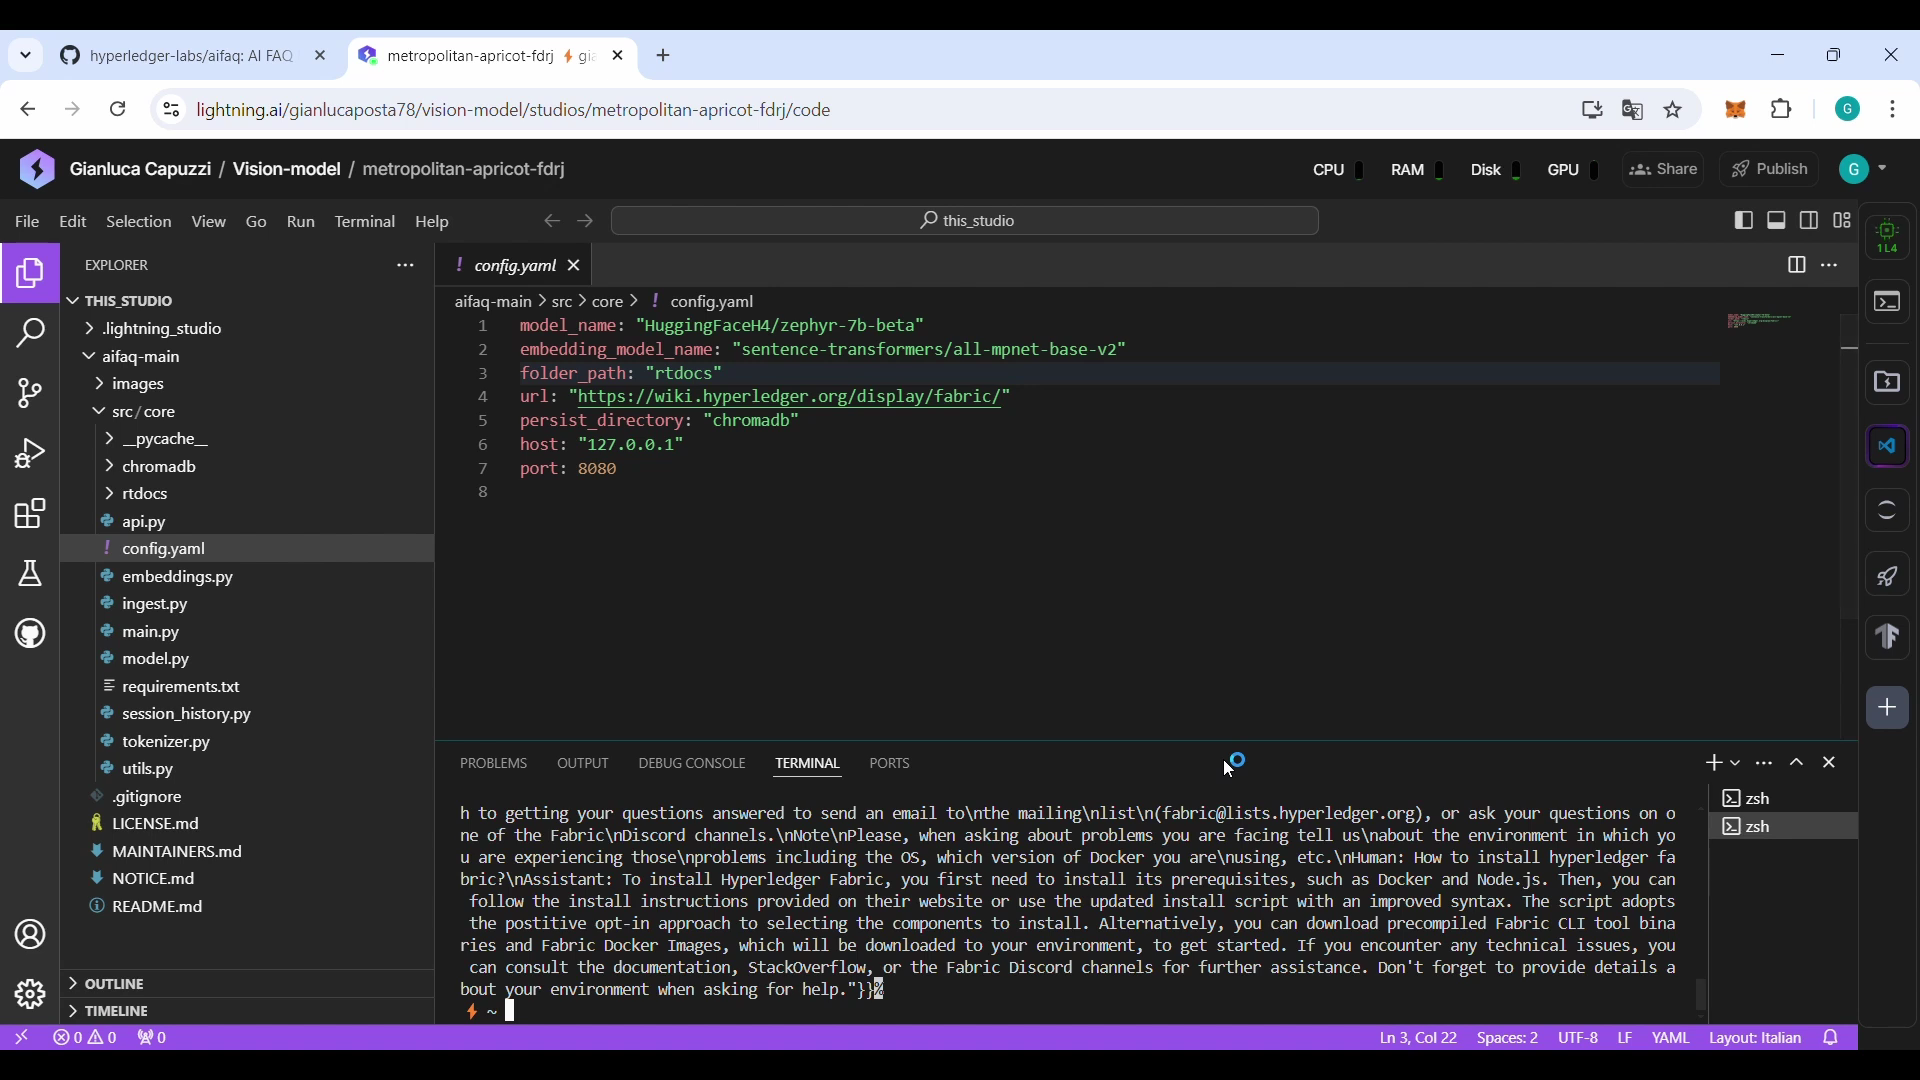Click the Share button
Screen dimensions: 1920x1080
coord(1665,170)
